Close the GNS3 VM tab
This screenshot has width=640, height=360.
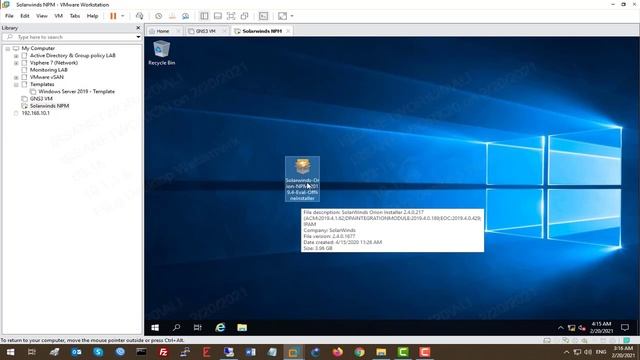coord(224,31)
